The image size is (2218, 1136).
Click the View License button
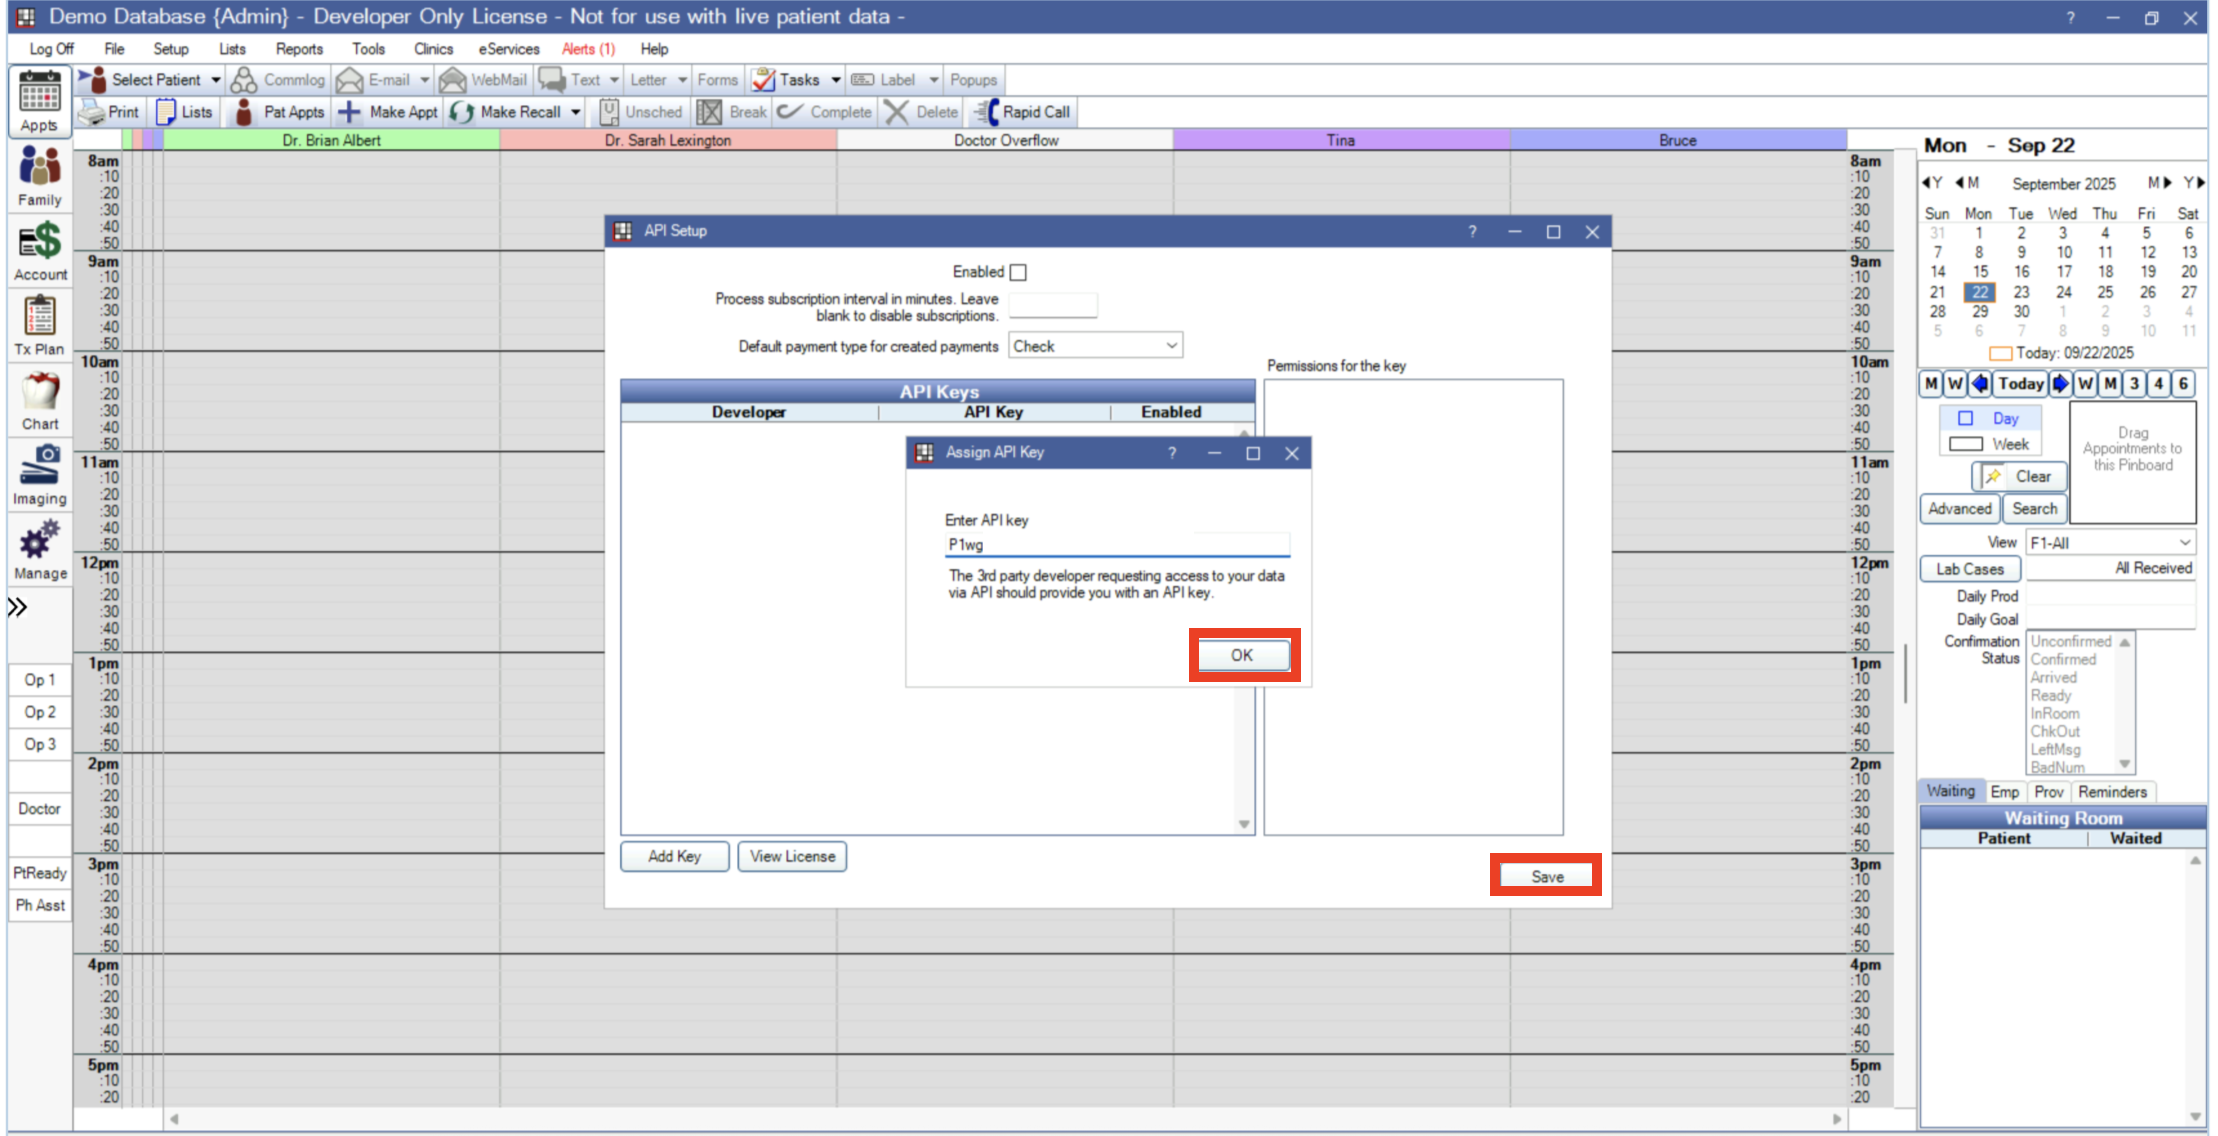coord(791,856)
